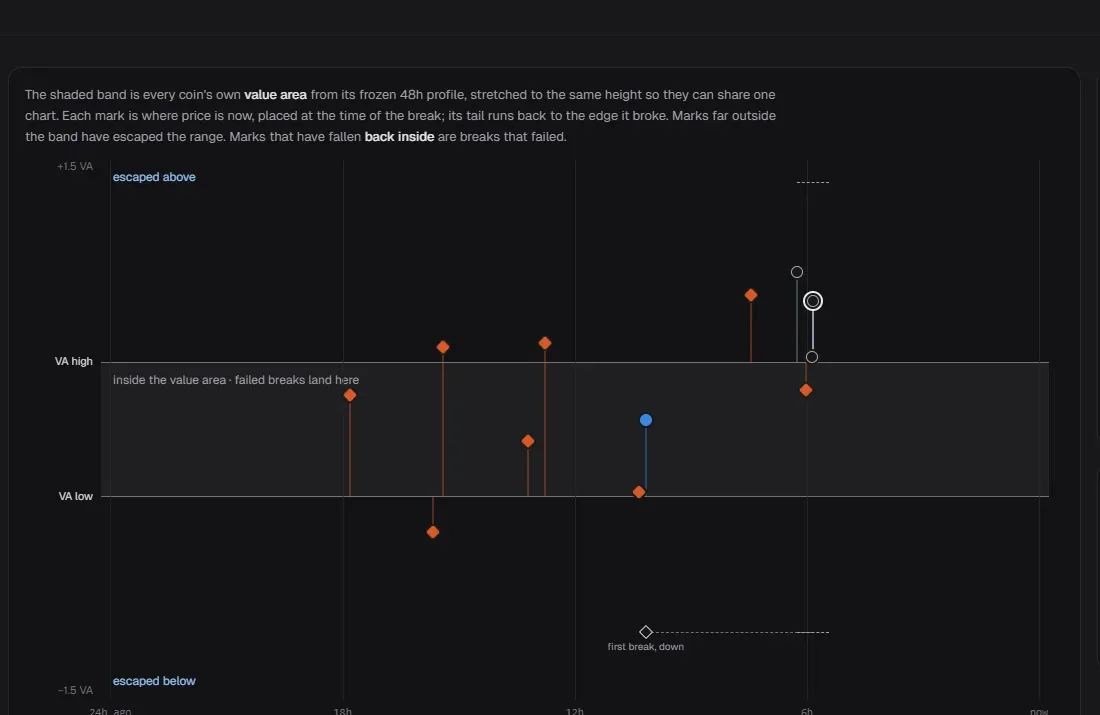Select the white hollow diamond labeled first break, down

click(646, 632)
